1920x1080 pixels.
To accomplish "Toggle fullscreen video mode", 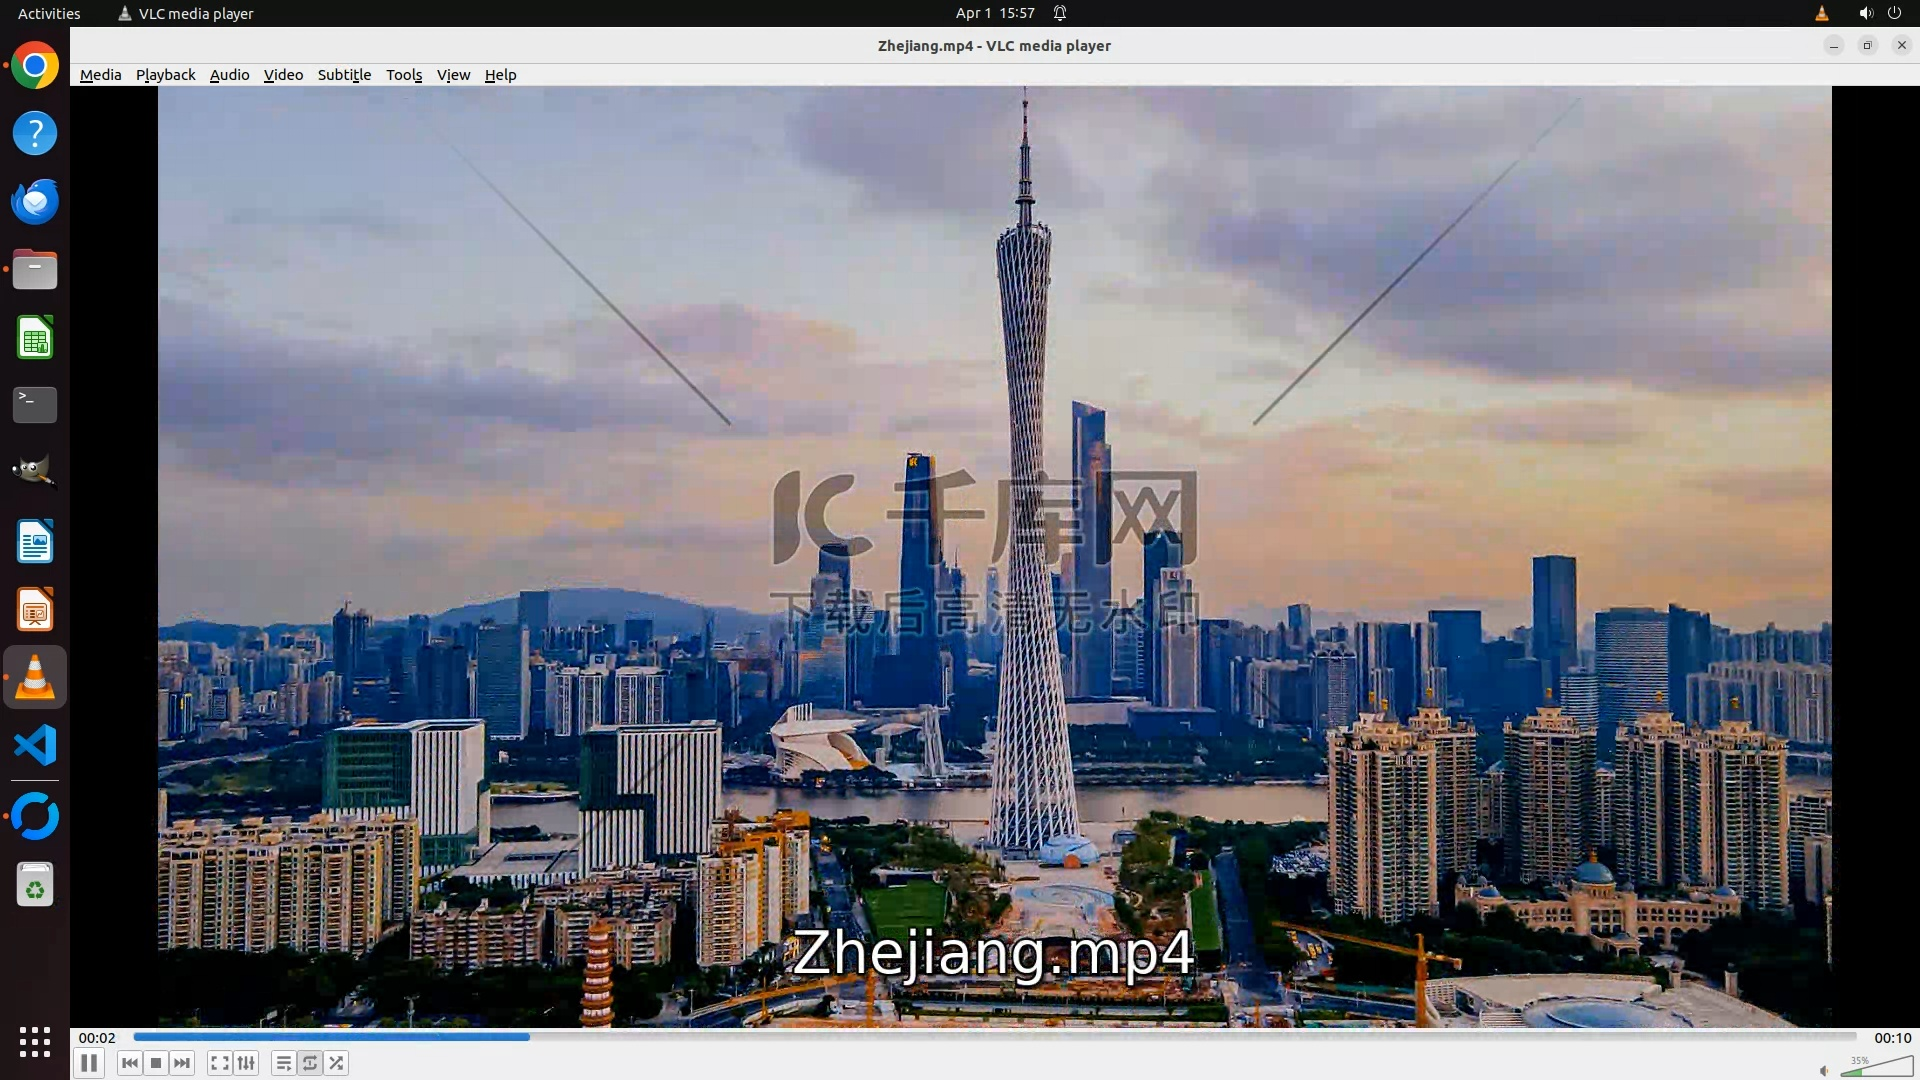I will [x=220, y=1063].
